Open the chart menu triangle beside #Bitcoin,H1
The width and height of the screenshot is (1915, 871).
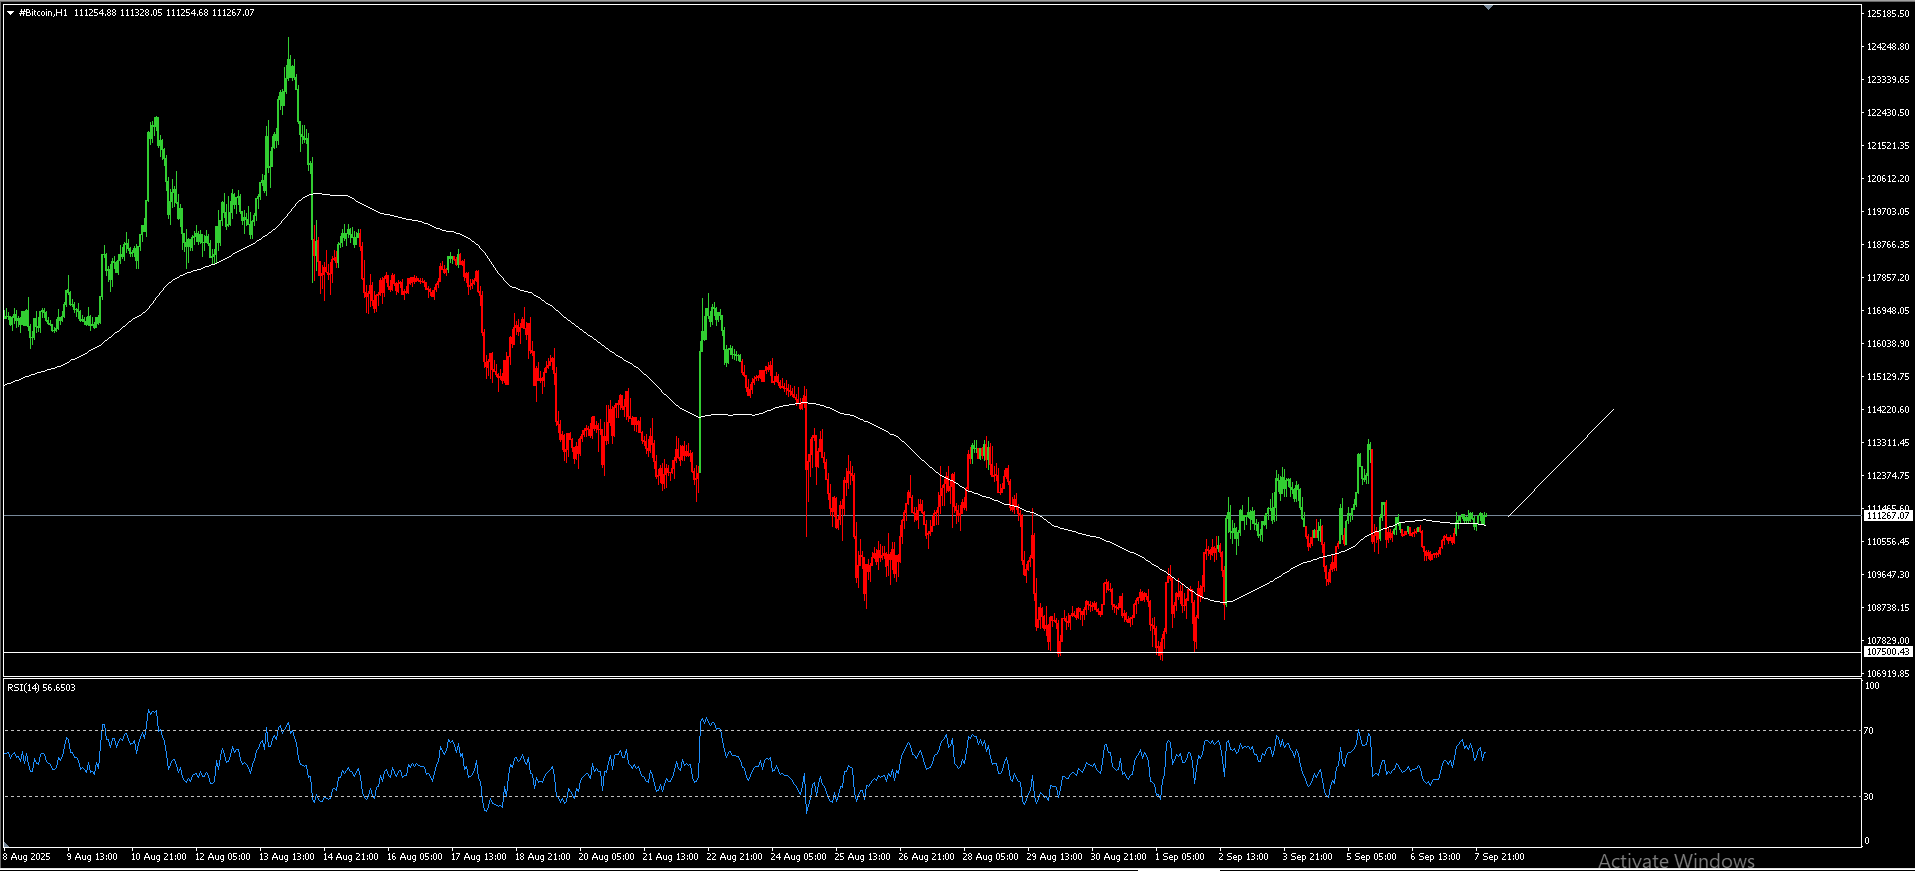[11, 13]
